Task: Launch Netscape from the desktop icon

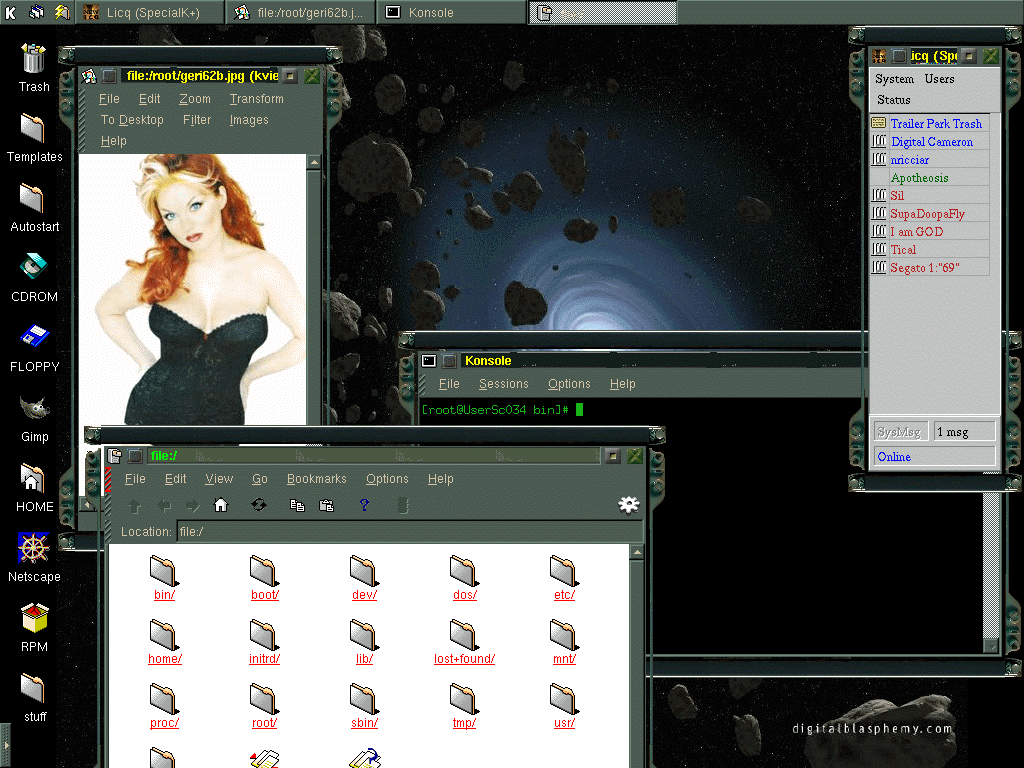Action: [x=33, y=549]
